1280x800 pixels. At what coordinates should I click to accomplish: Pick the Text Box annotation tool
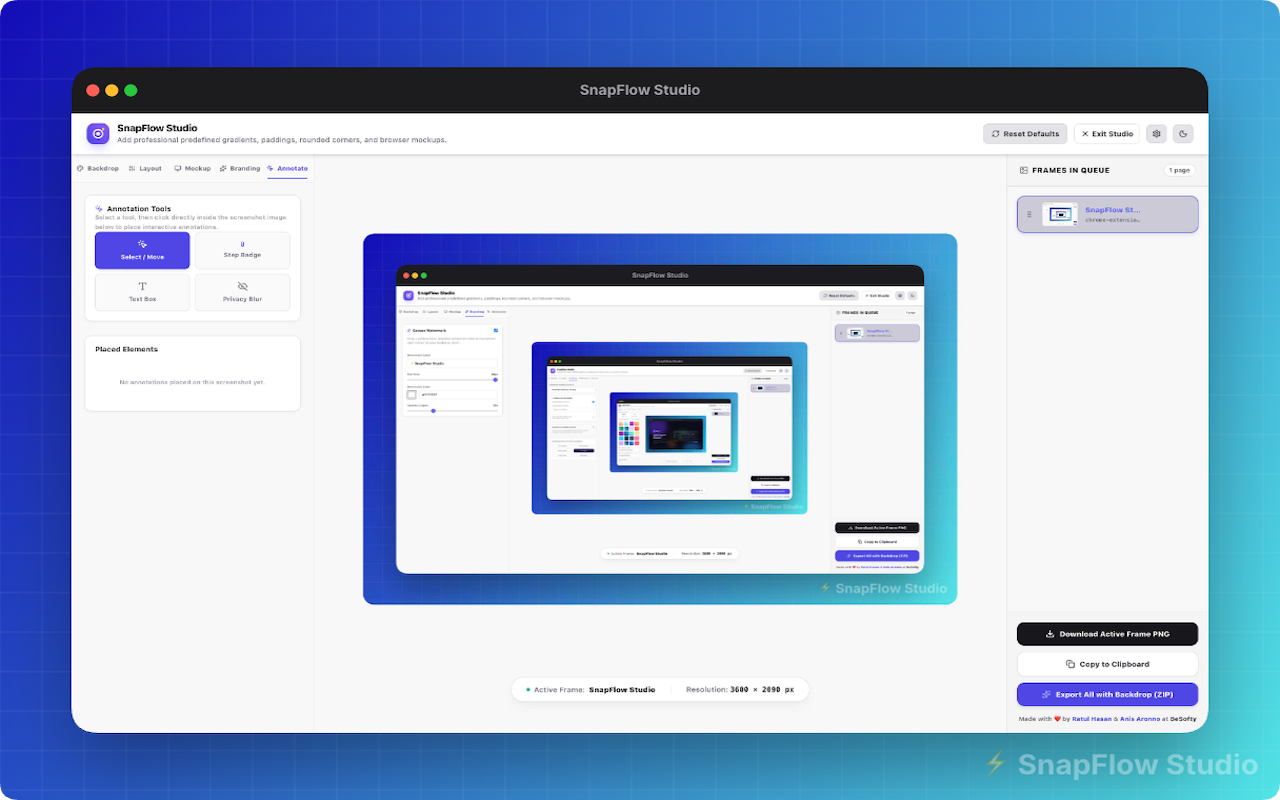click(142, 292)
